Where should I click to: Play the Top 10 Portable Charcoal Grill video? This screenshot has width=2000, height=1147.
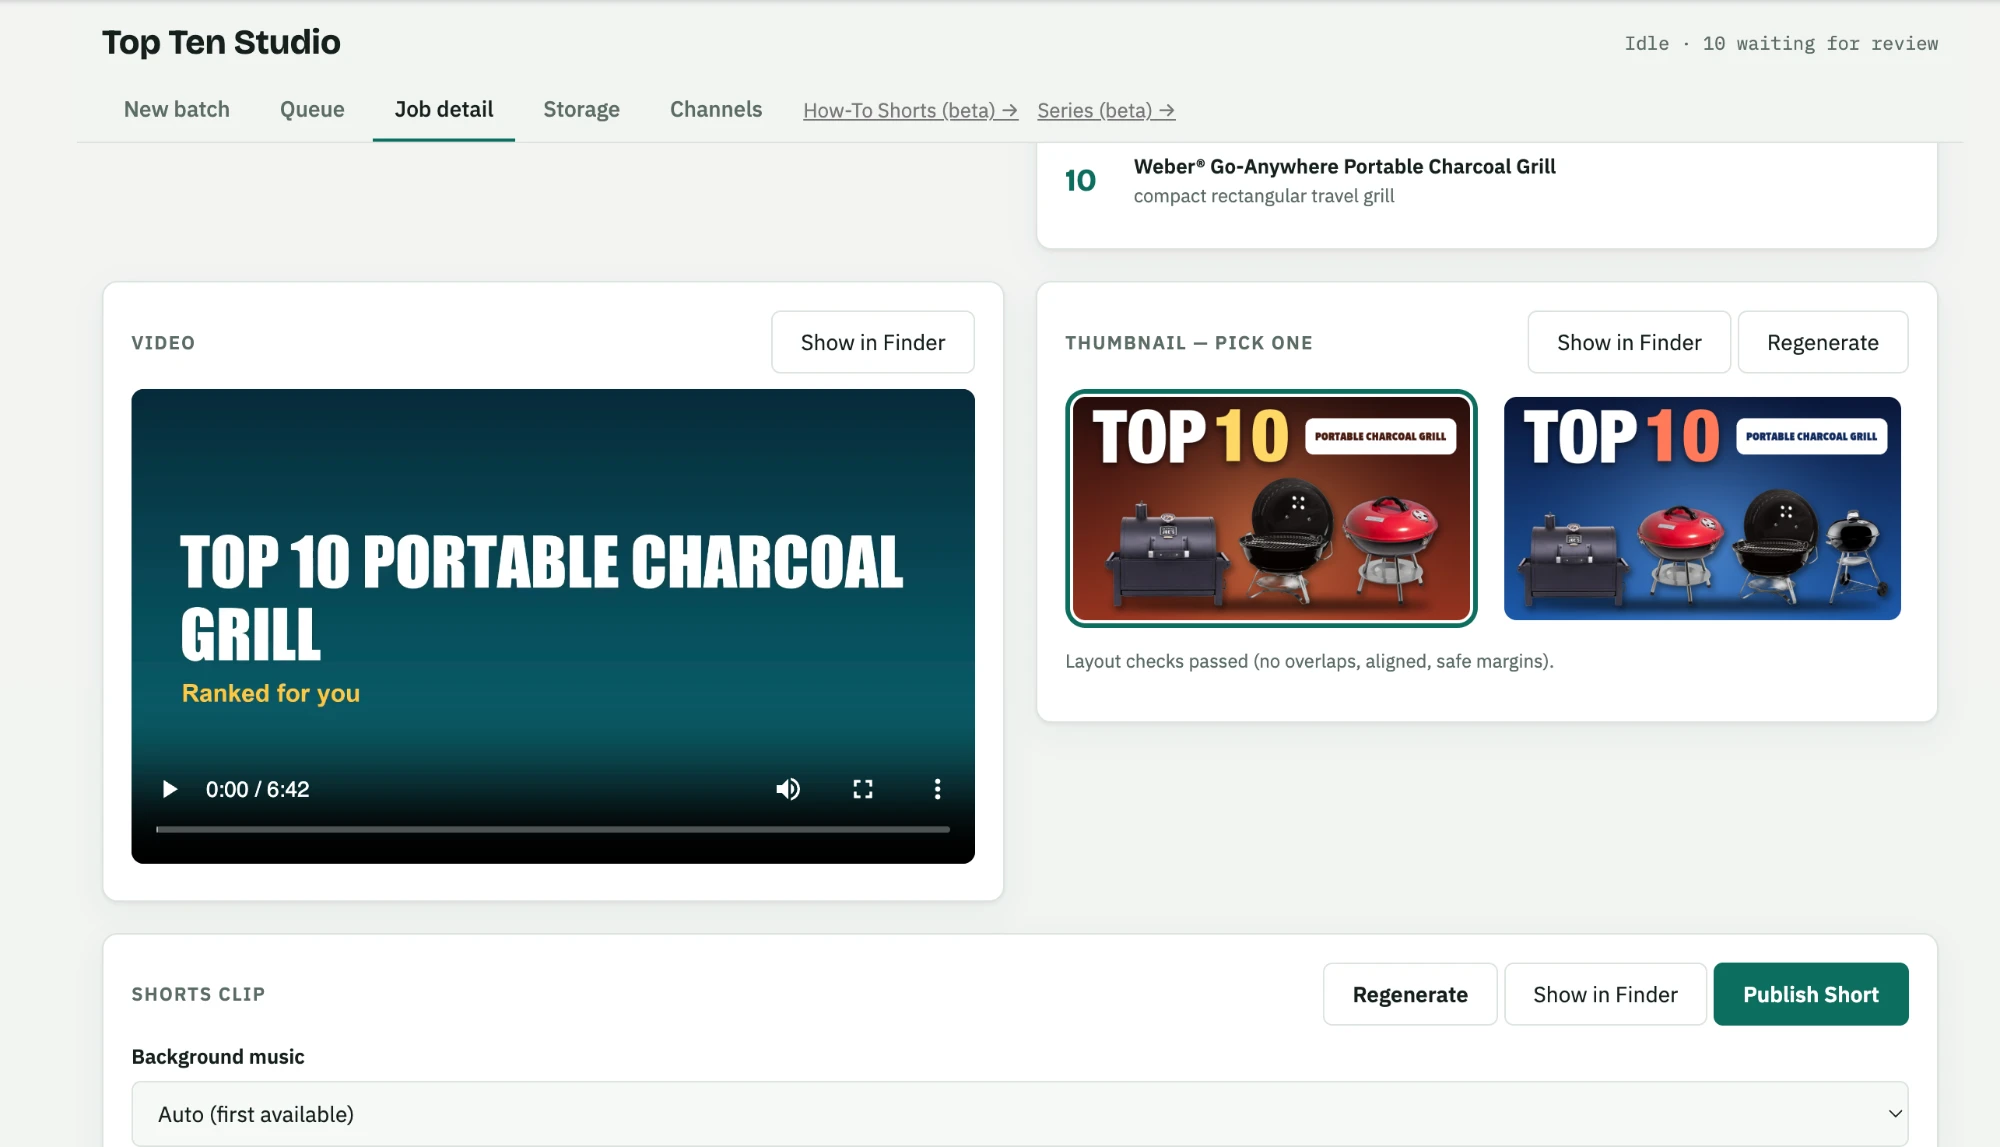[x=170, y=789]
